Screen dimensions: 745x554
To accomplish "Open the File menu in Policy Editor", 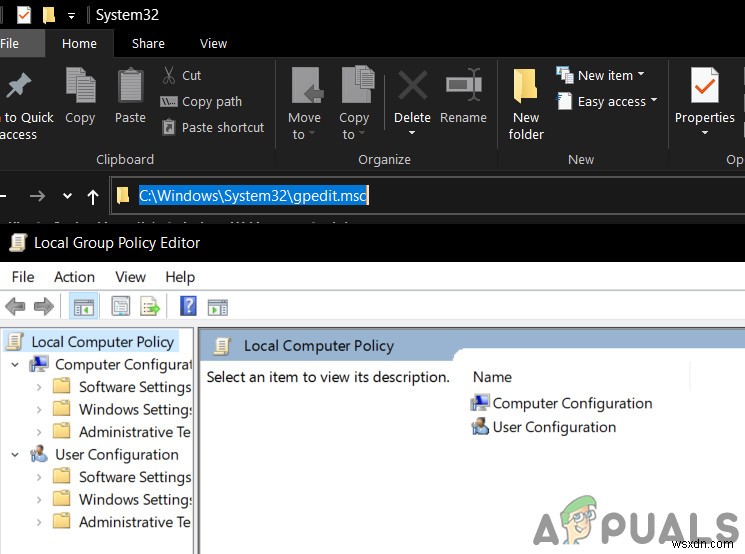I will click(23, 277).
